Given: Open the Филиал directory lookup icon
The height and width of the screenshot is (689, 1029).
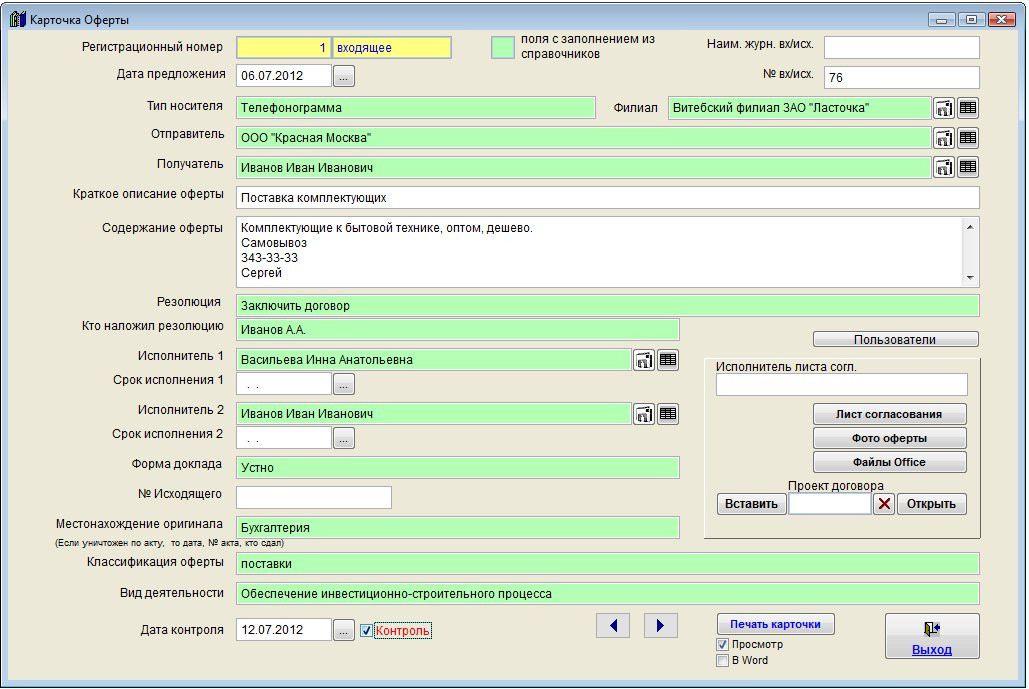Looking at the screenshot, I should coord(944,108).
